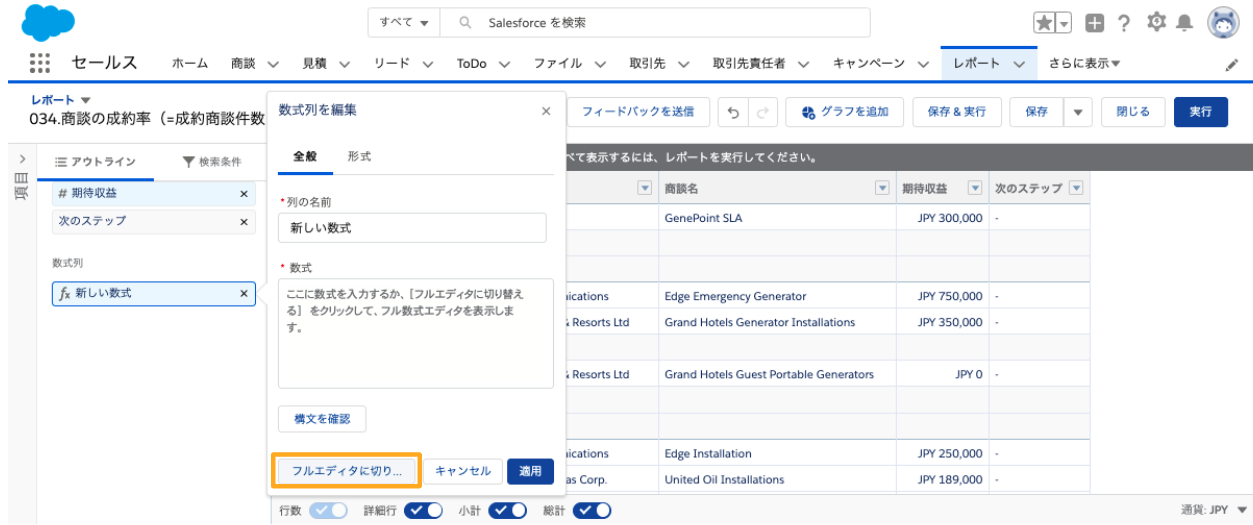Open the 見積 navigation tab

click(314, 63)
